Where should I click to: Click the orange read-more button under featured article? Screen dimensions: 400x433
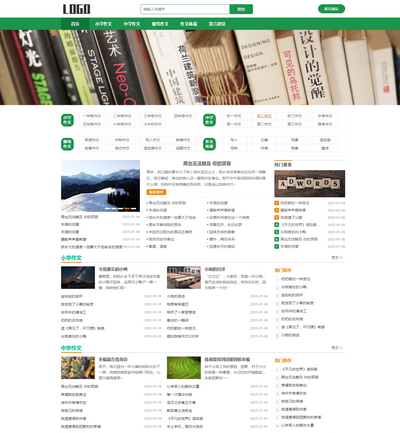(156, 192)
